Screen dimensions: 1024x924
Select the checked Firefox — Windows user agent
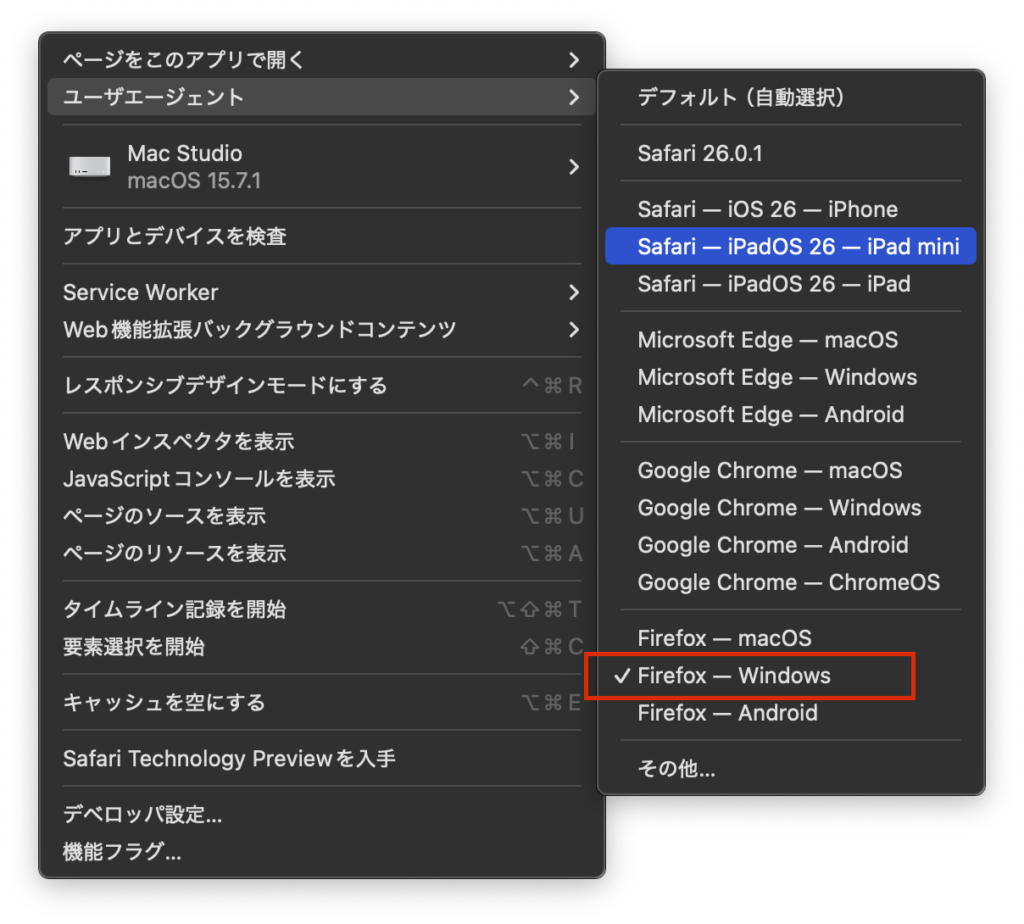click(x=734, y=676)
